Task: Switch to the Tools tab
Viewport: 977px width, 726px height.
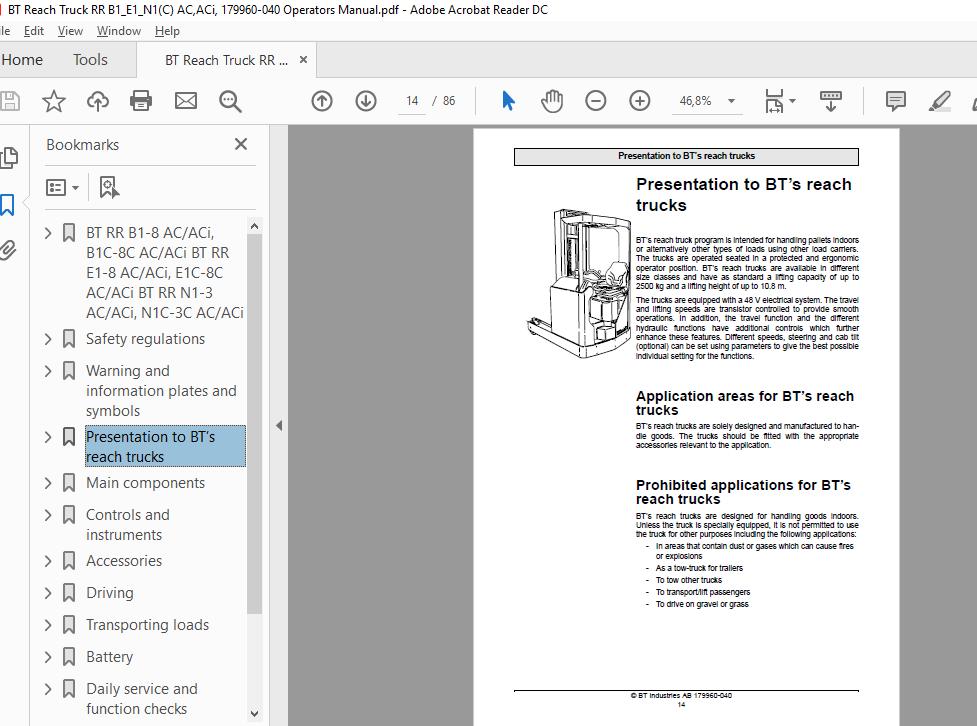Action: (89, 59)
